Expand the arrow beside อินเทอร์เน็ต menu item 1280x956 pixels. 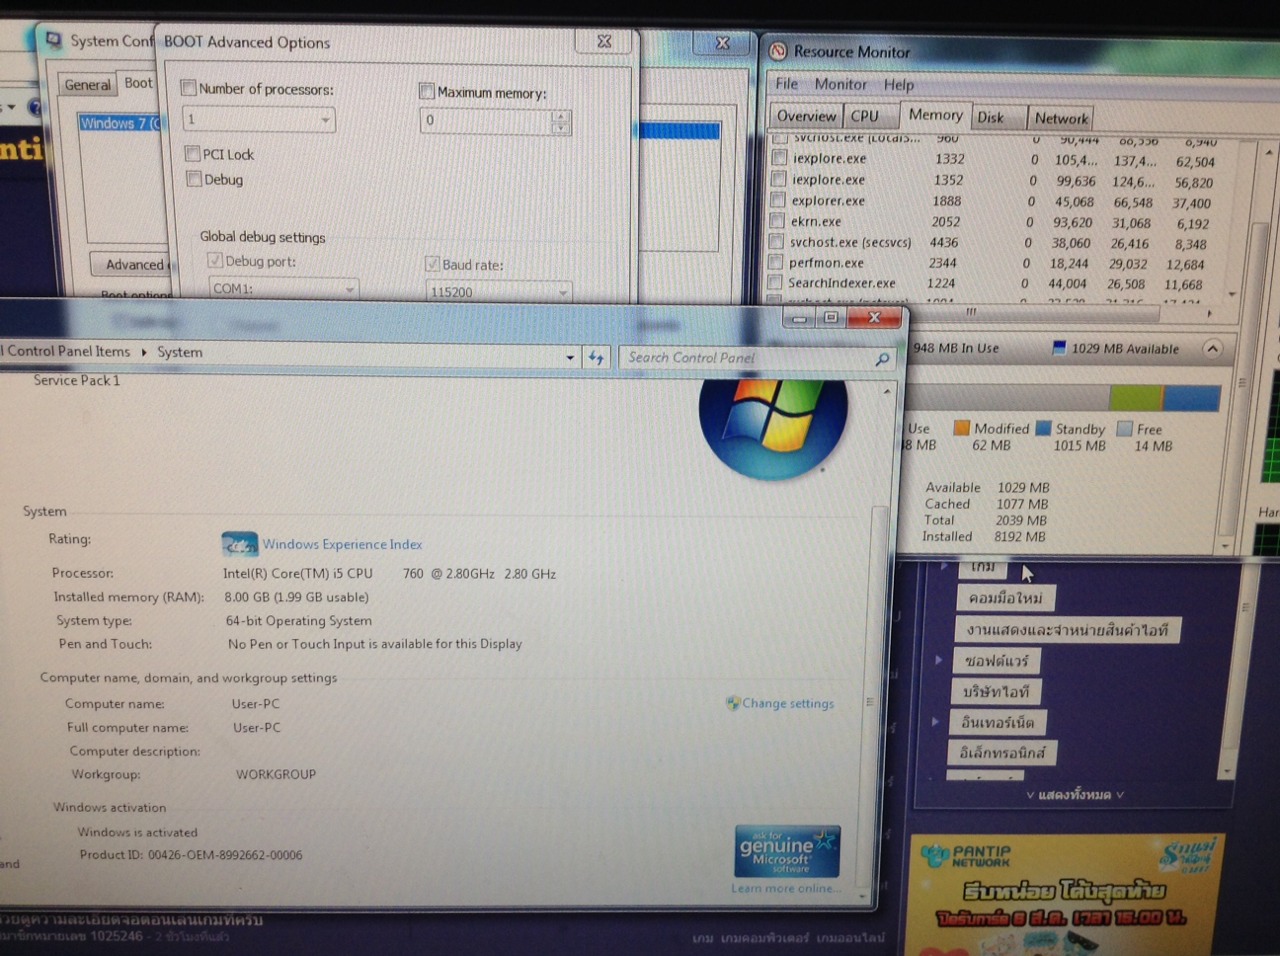point(935,721)
